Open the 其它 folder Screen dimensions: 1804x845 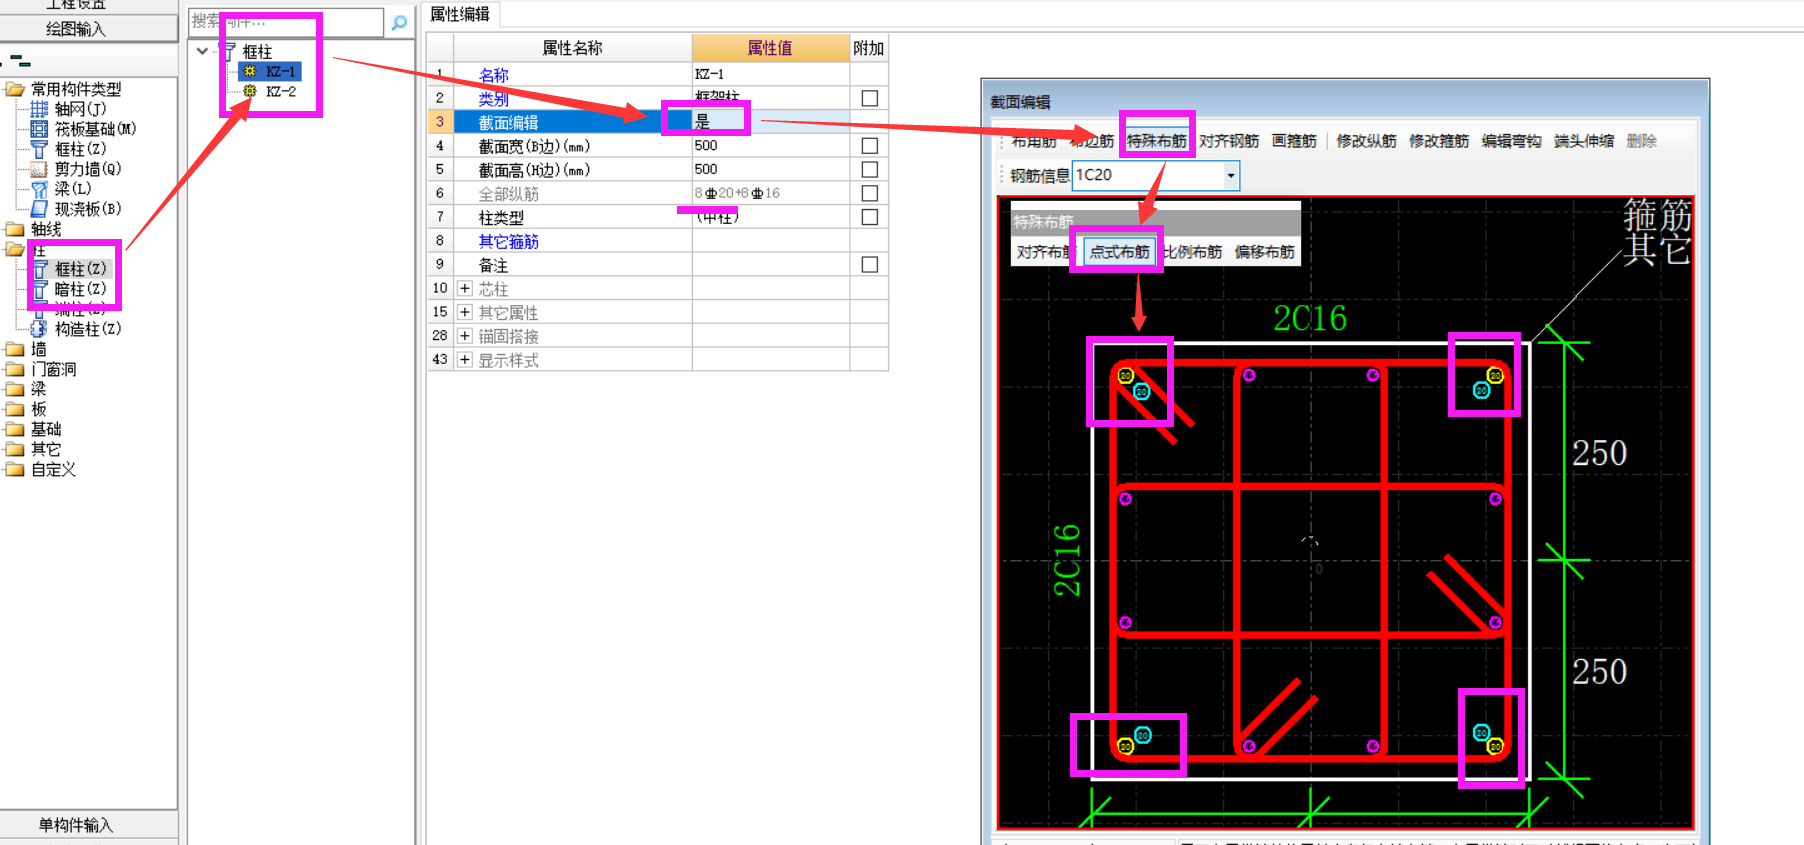click(15, 449)
